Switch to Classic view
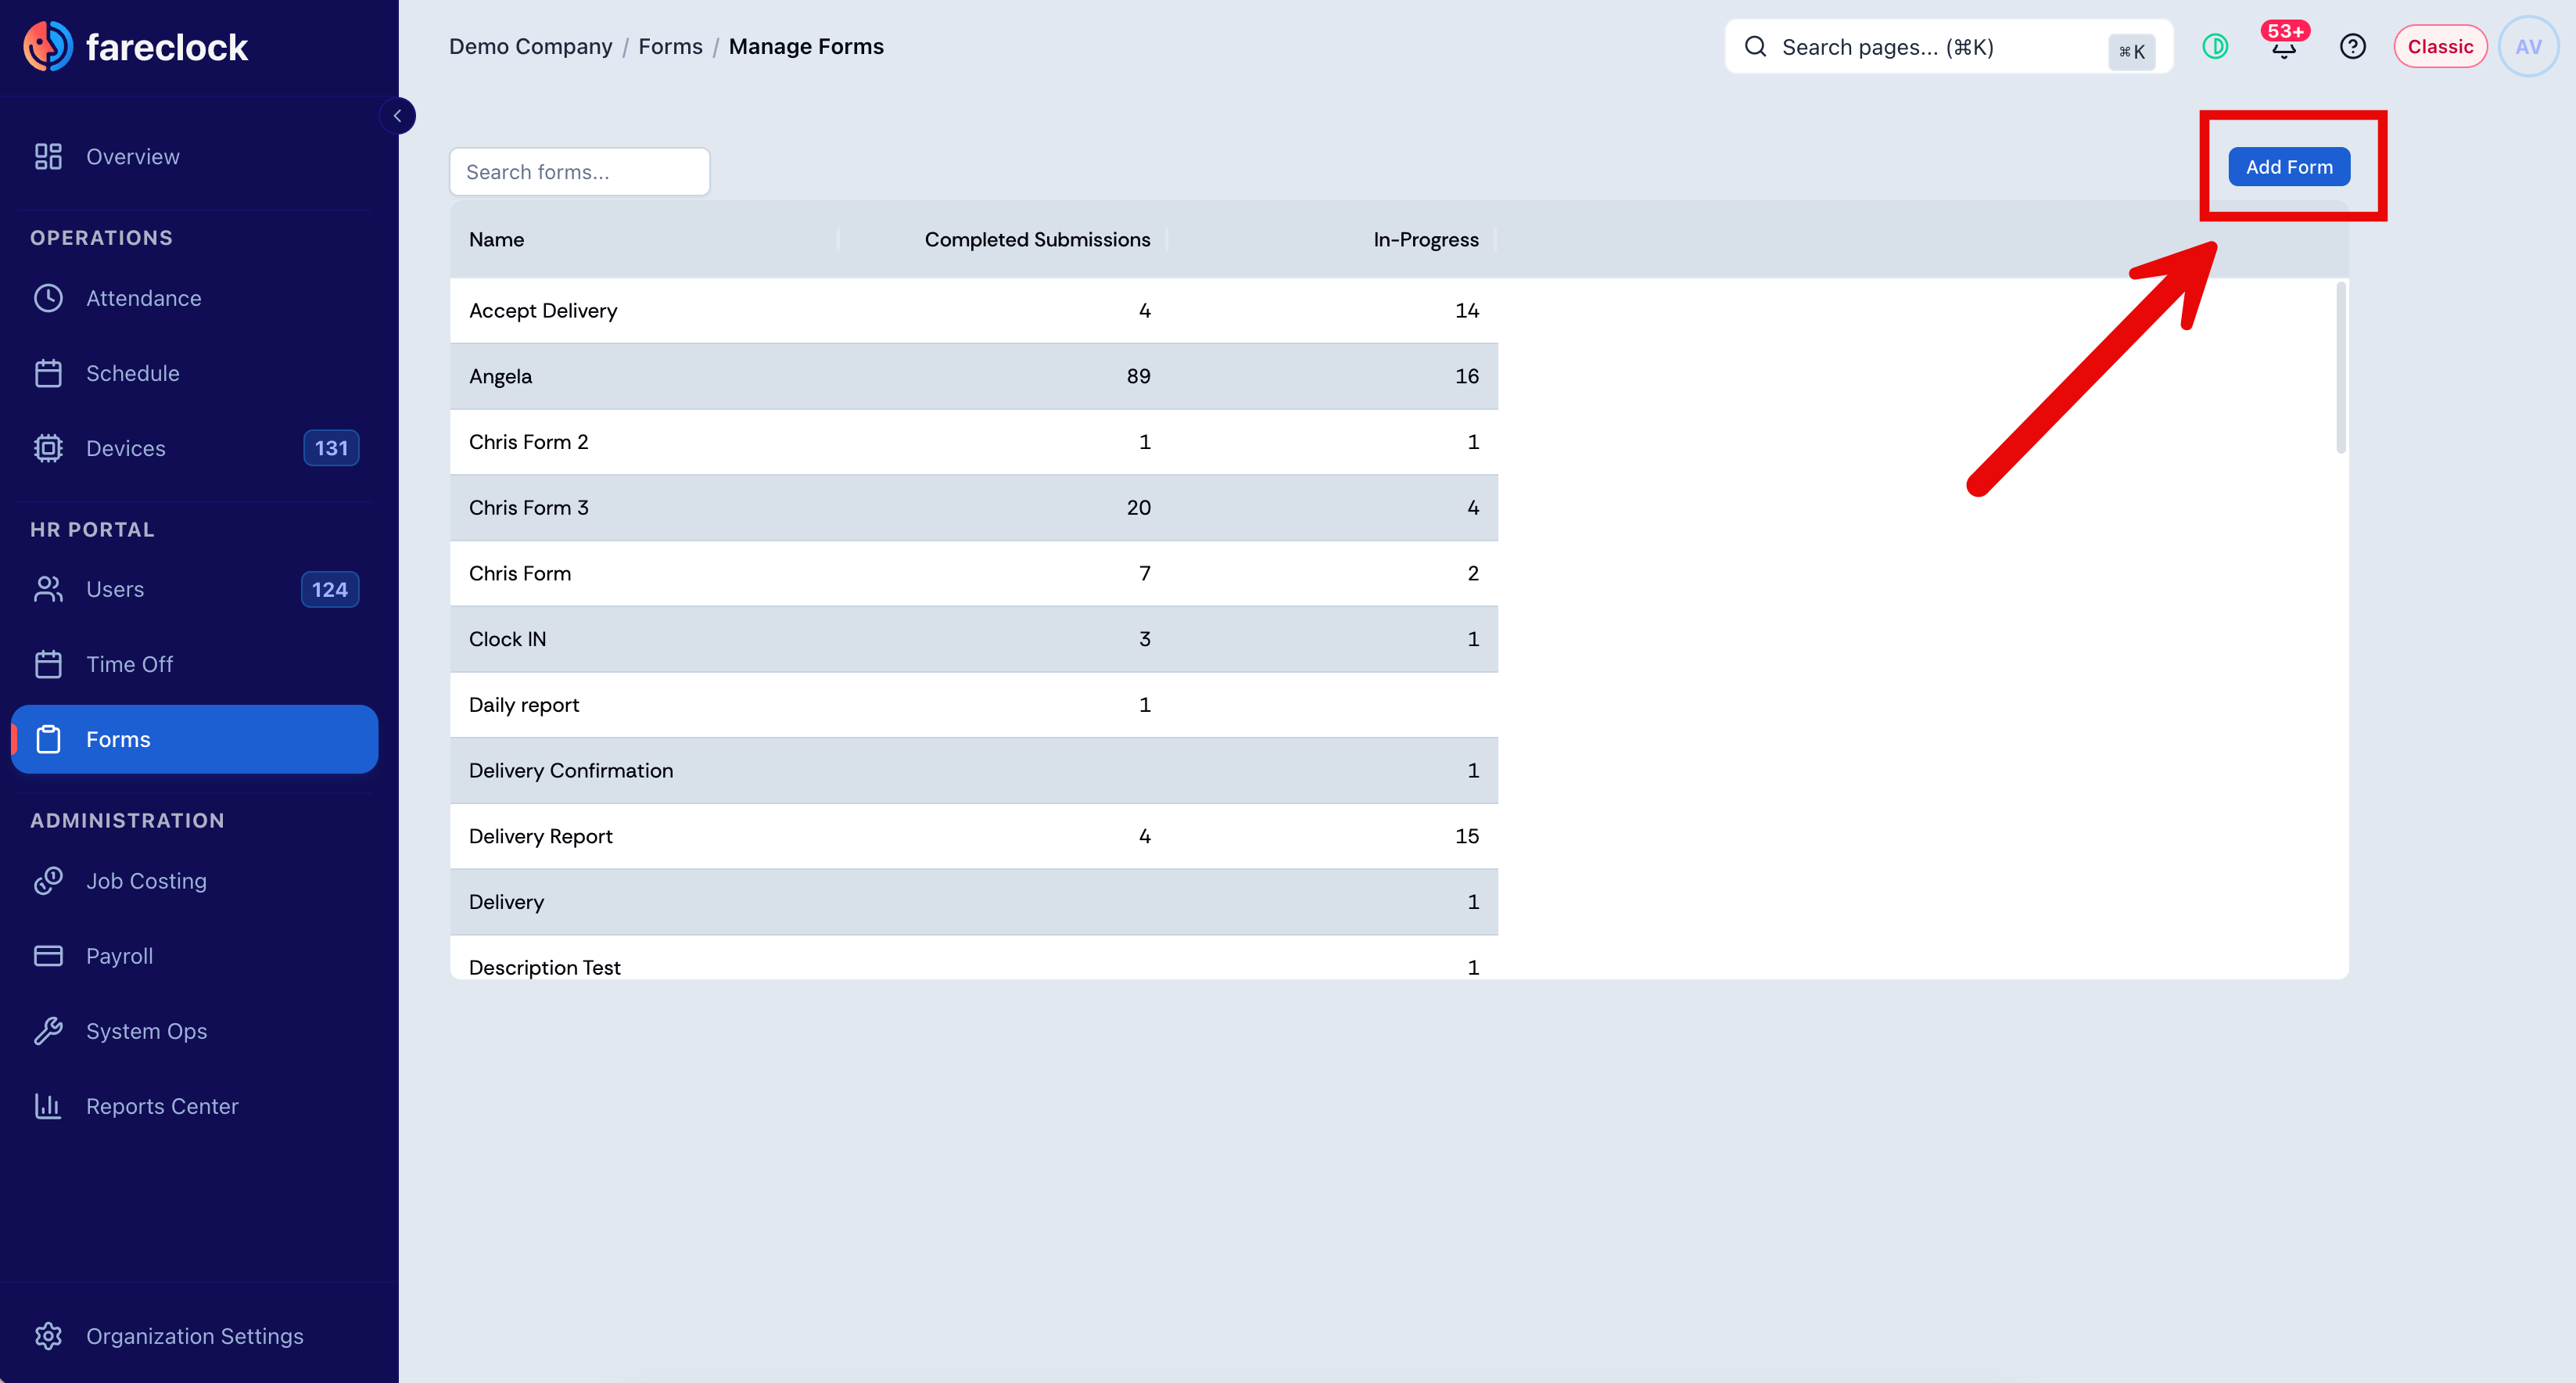Viewport: 2576px width, 1383px height. (2440, 46)
